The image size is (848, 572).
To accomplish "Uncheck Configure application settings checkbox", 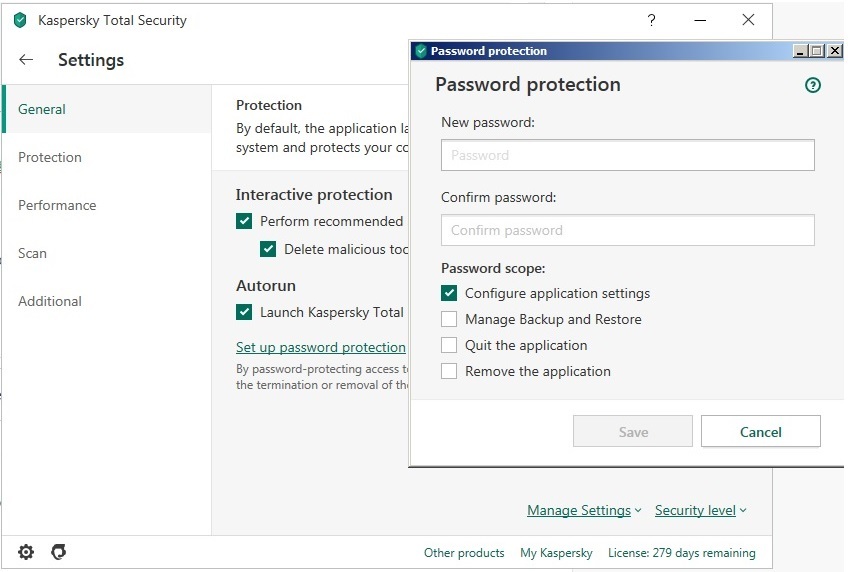I will [449, 293].
